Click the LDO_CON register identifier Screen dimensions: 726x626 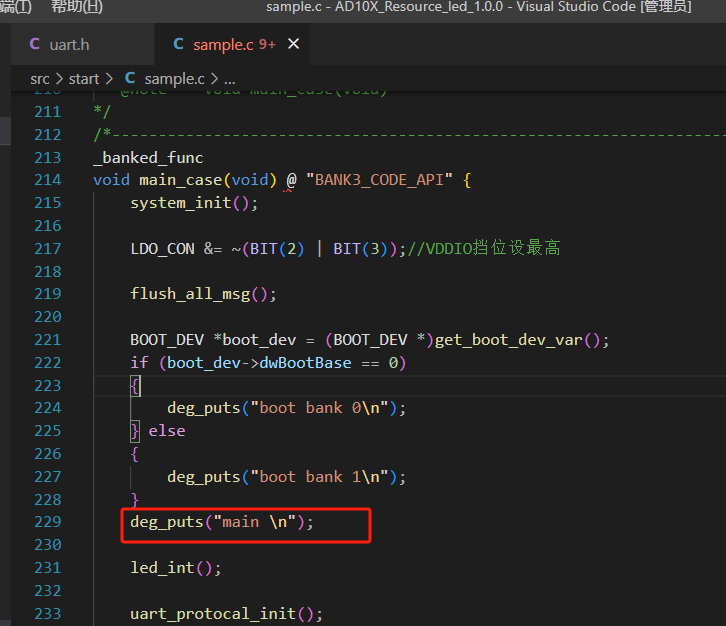pos(163,249)
